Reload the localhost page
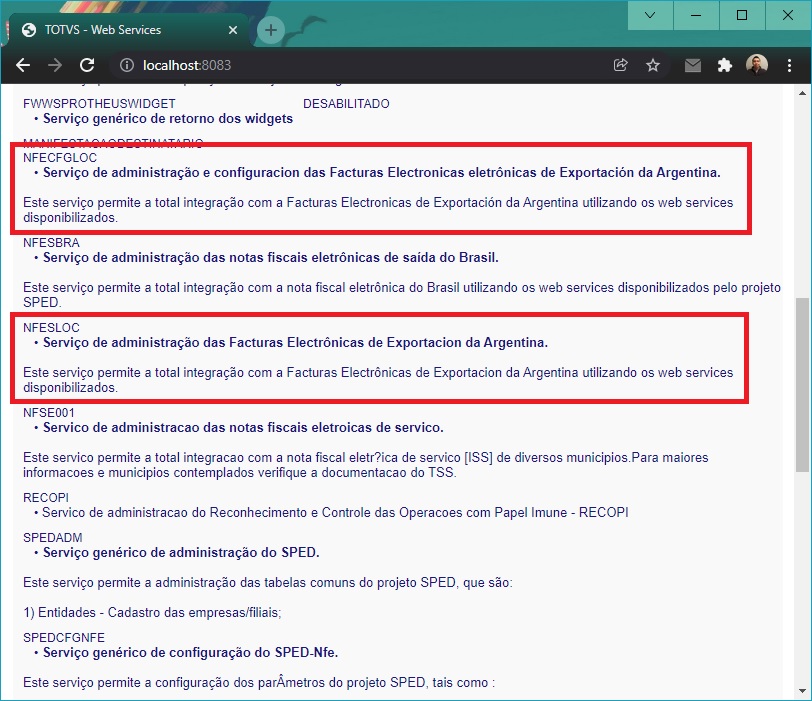Image resolution: width=812 pixels, height=701 pixels. [87, 65]
